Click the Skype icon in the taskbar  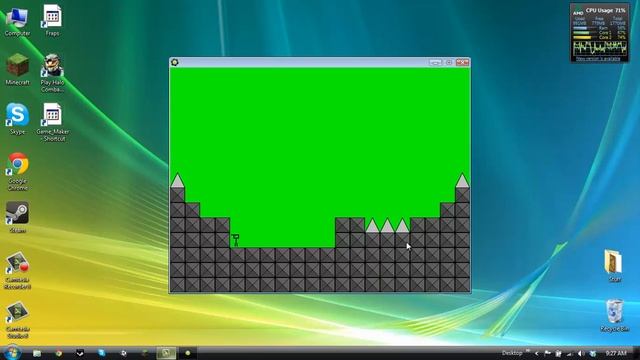pyautogui.click(x=101, y=353)
